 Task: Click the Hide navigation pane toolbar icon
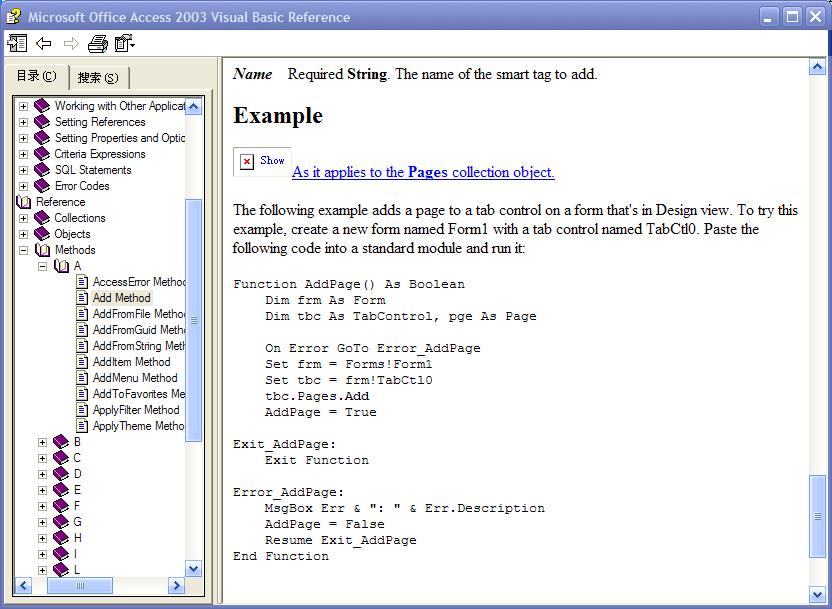pos(17,43)
